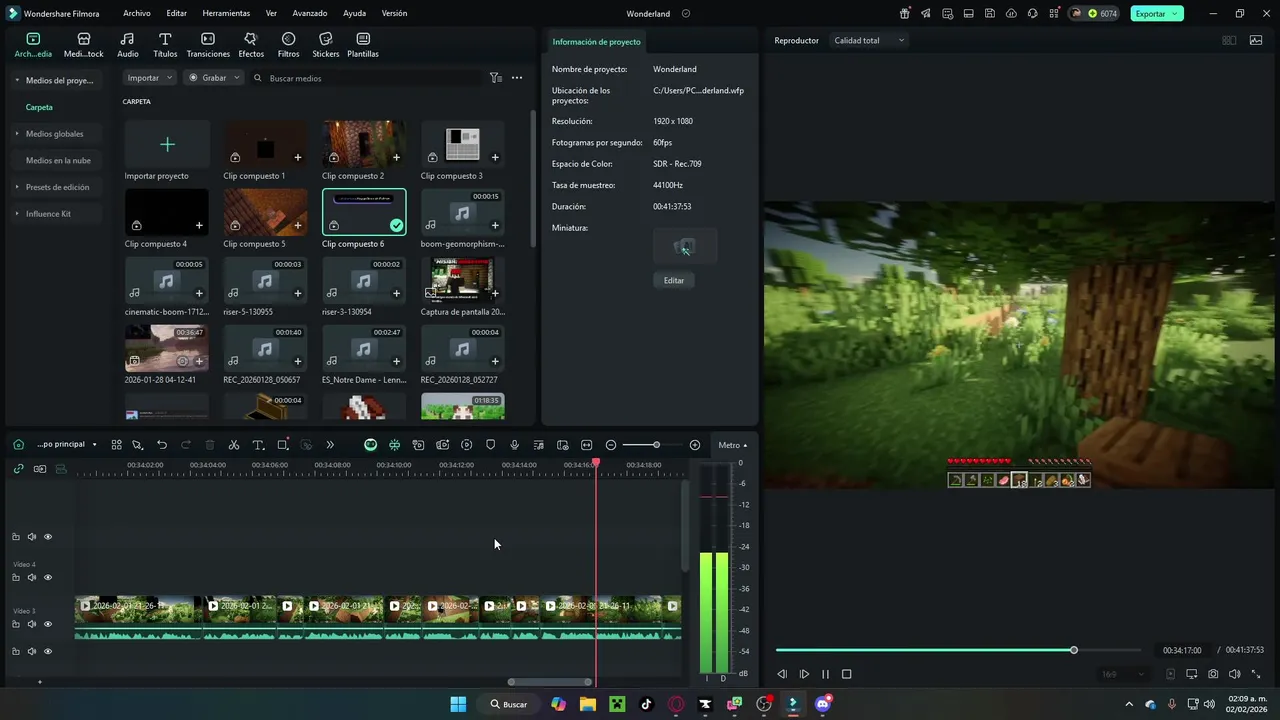Select the crop tool in timeline toolbar
This screenshot has width=1280, height=720.
[x=283, y=445]
